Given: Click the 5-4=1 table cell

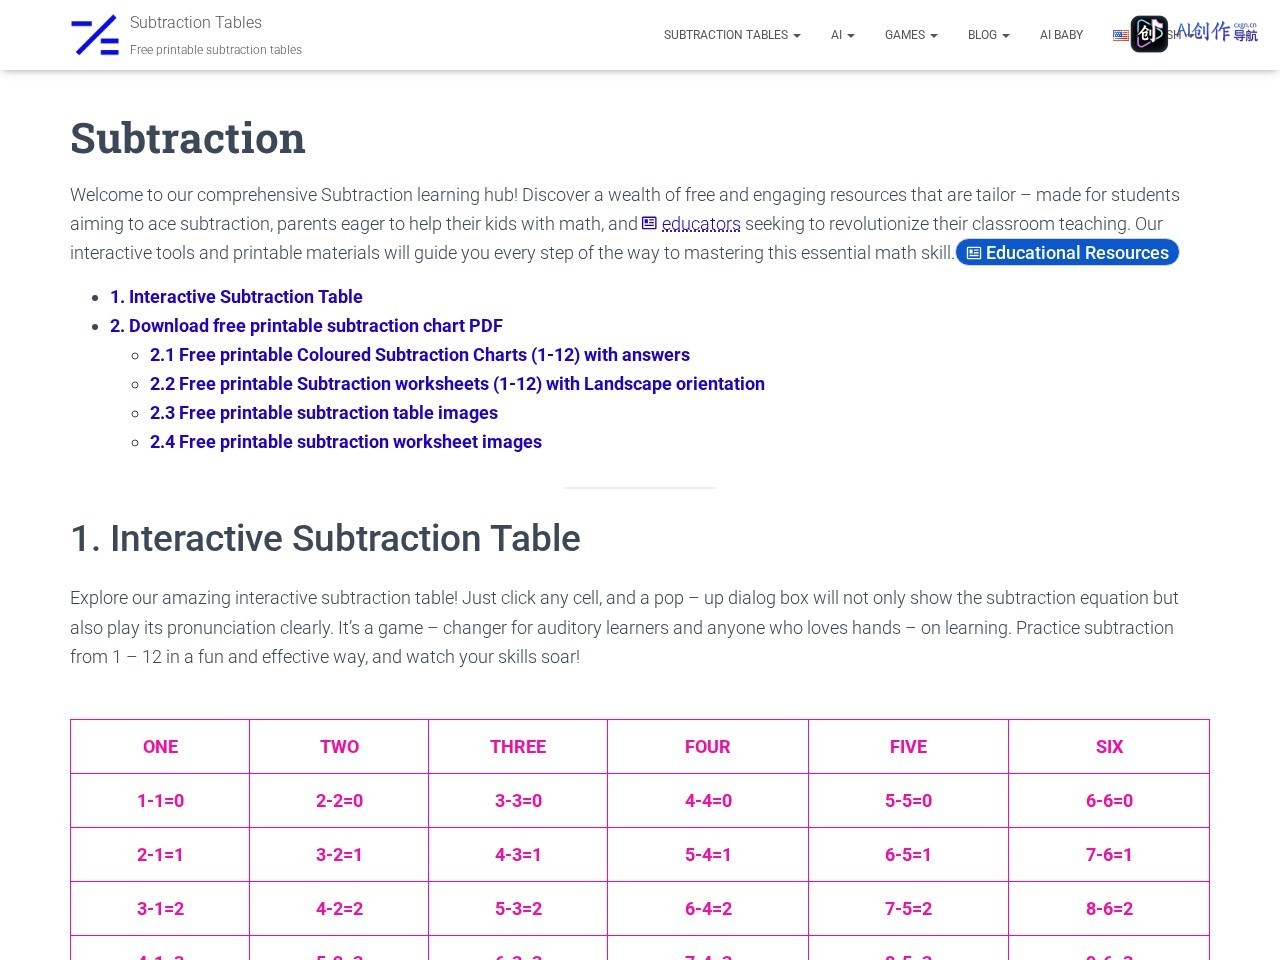Looking at the screenshot, I should coord(708,855).
